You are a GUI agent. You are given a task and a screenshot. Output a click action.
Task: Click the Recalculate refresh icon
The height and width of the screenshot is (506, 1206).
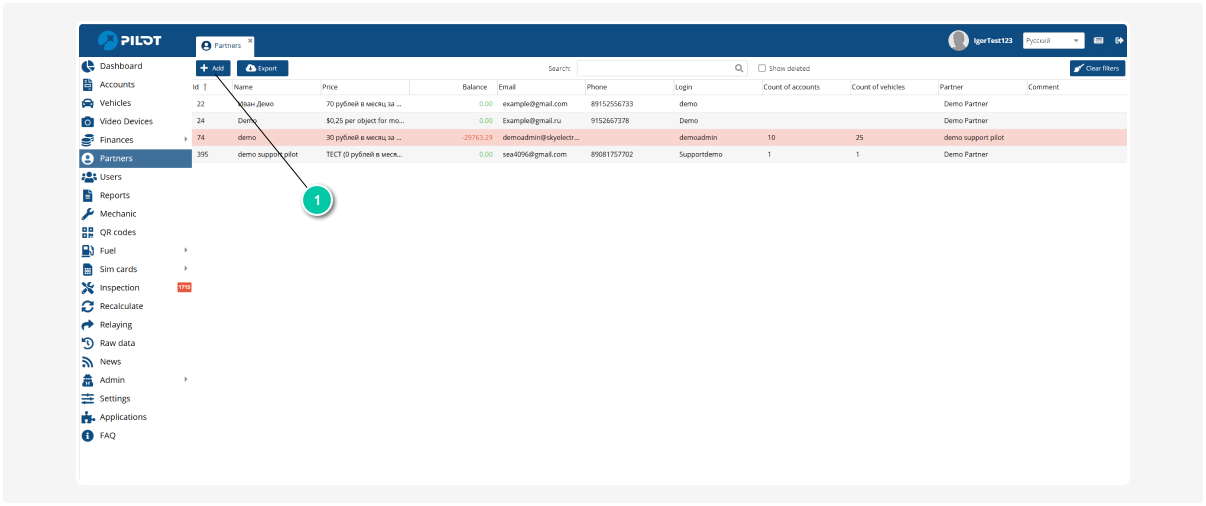point(88,306)
